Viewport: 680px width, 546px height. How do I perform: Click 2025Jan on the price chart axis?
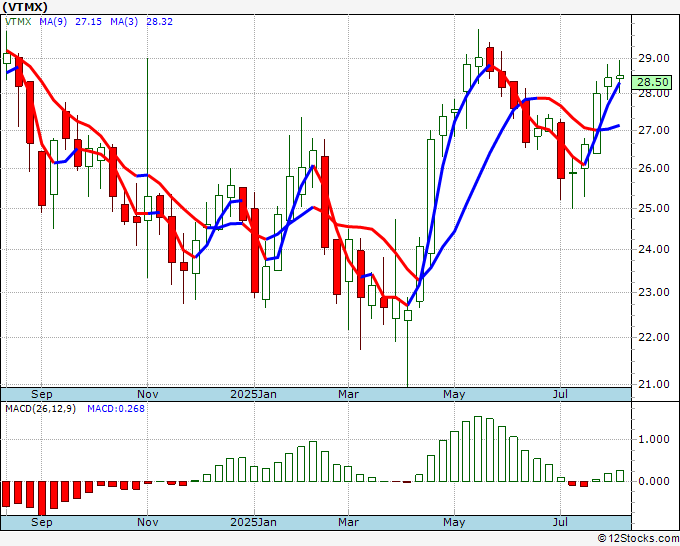click(x=254, y=394)
